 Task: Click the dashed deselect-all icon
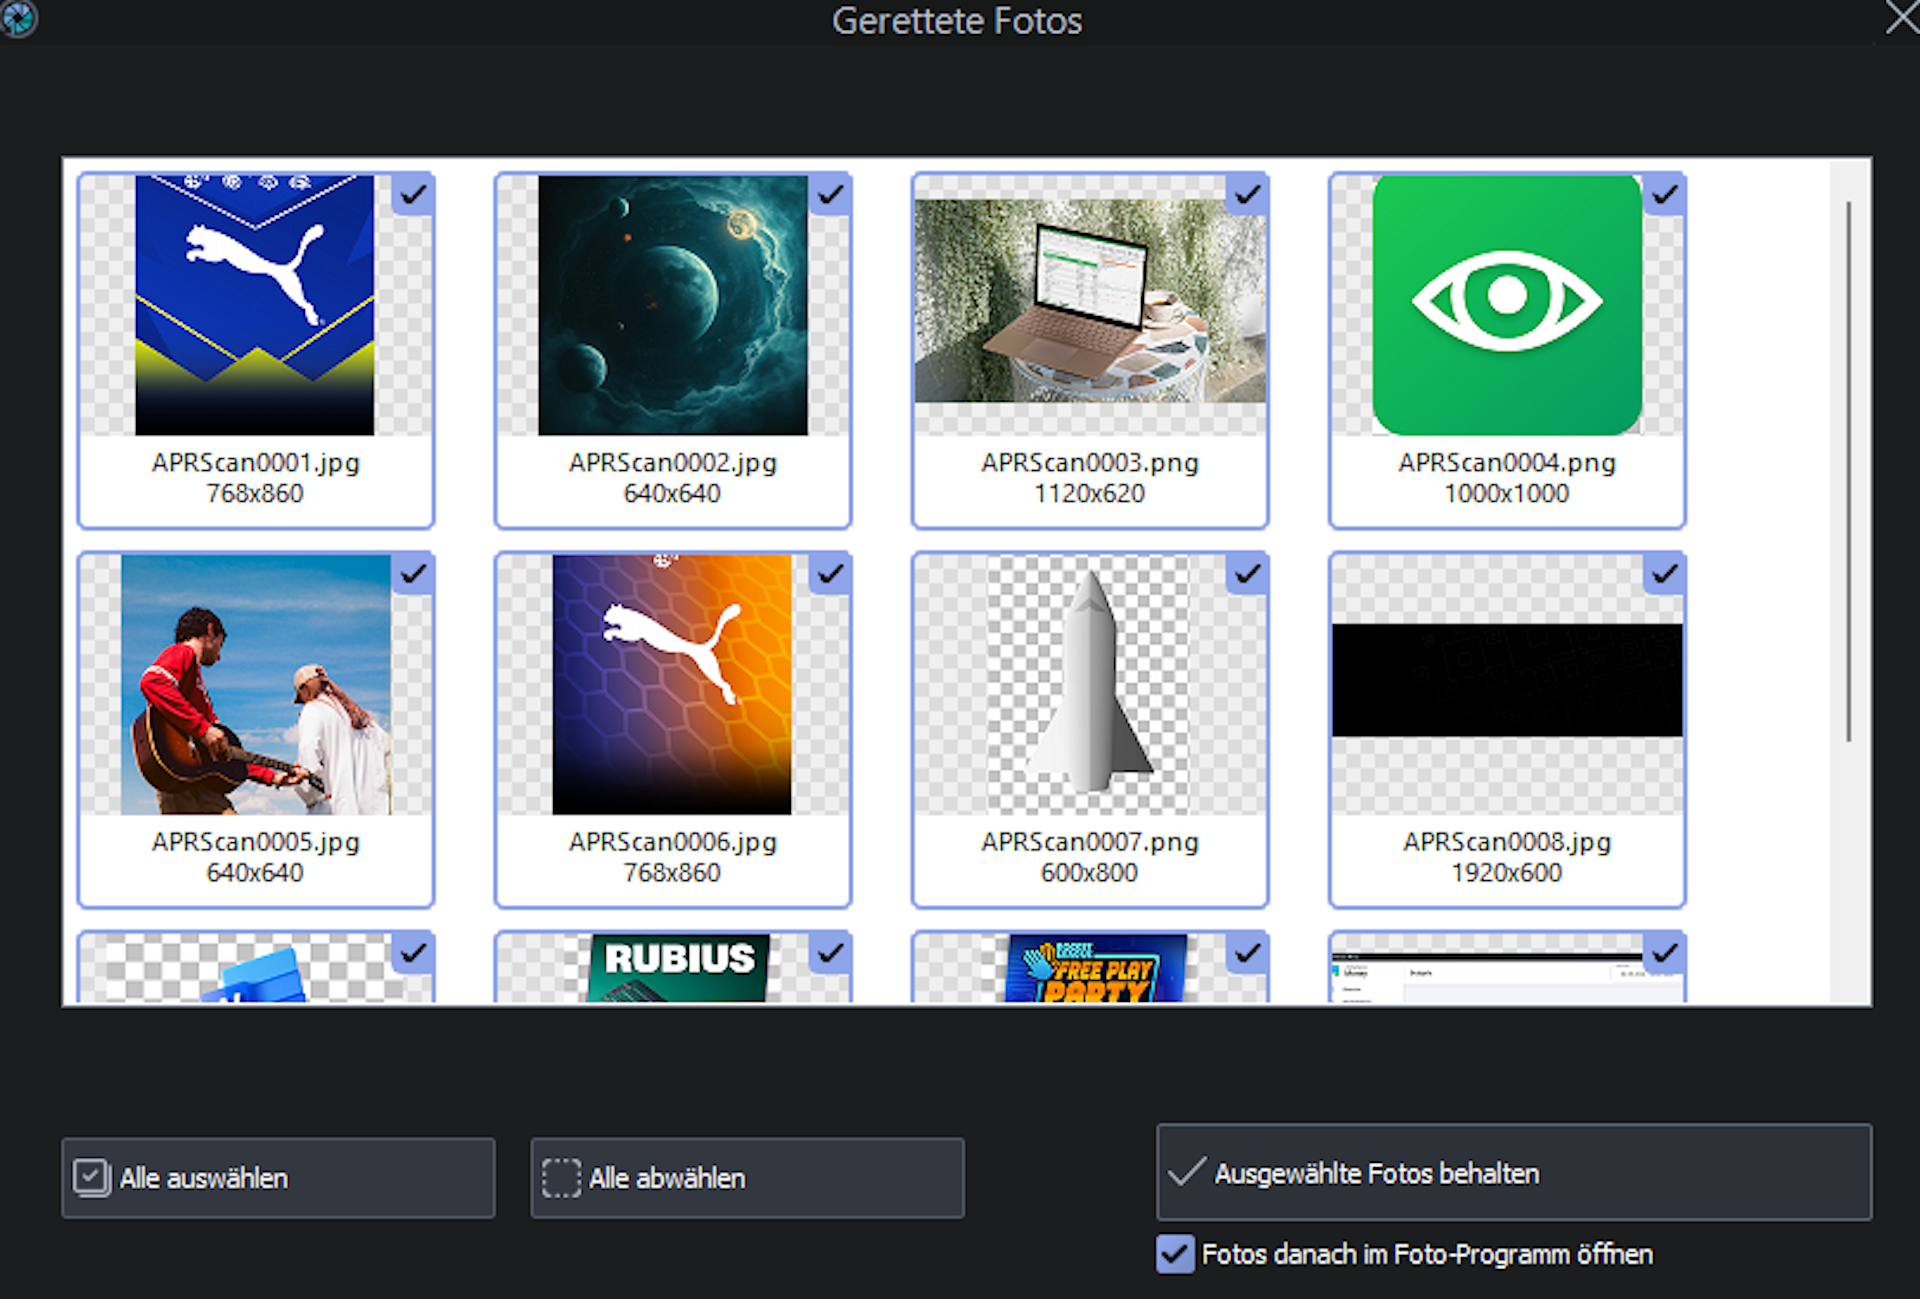click(x=561, y=1178)
